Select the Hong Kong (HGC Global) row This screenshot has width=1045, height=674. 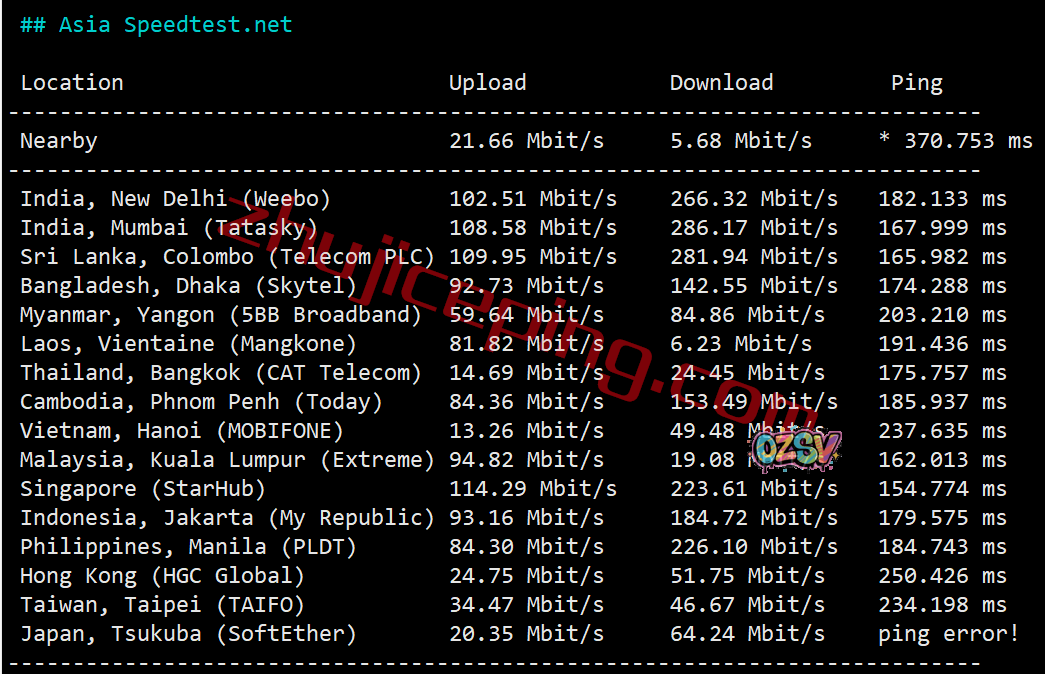coord(162,576)
